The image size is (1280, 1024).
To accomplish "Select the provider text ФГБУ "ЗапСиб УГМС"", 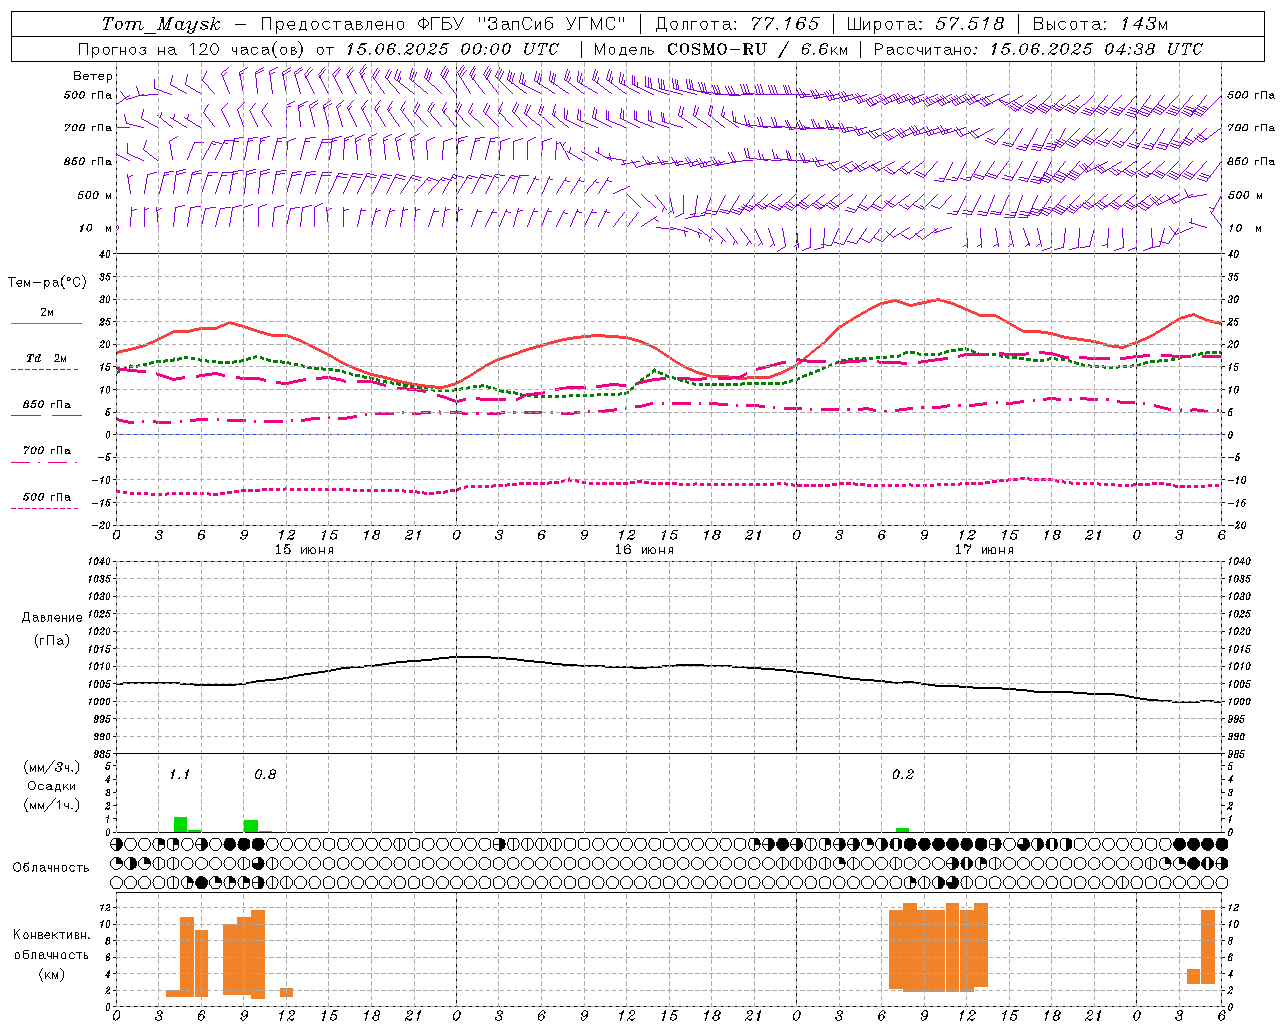I will pos(520,24).
